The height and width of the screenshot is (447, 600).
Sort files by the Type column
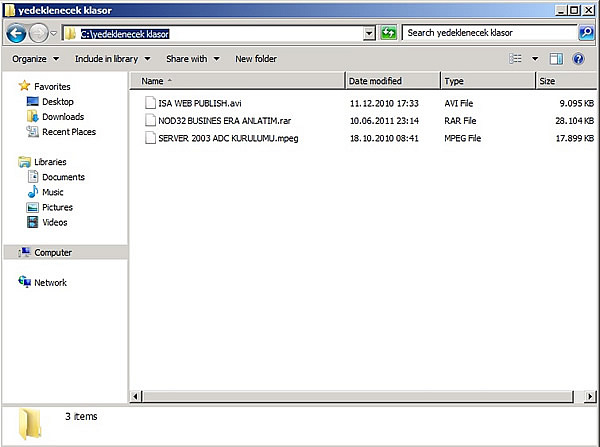488,81
